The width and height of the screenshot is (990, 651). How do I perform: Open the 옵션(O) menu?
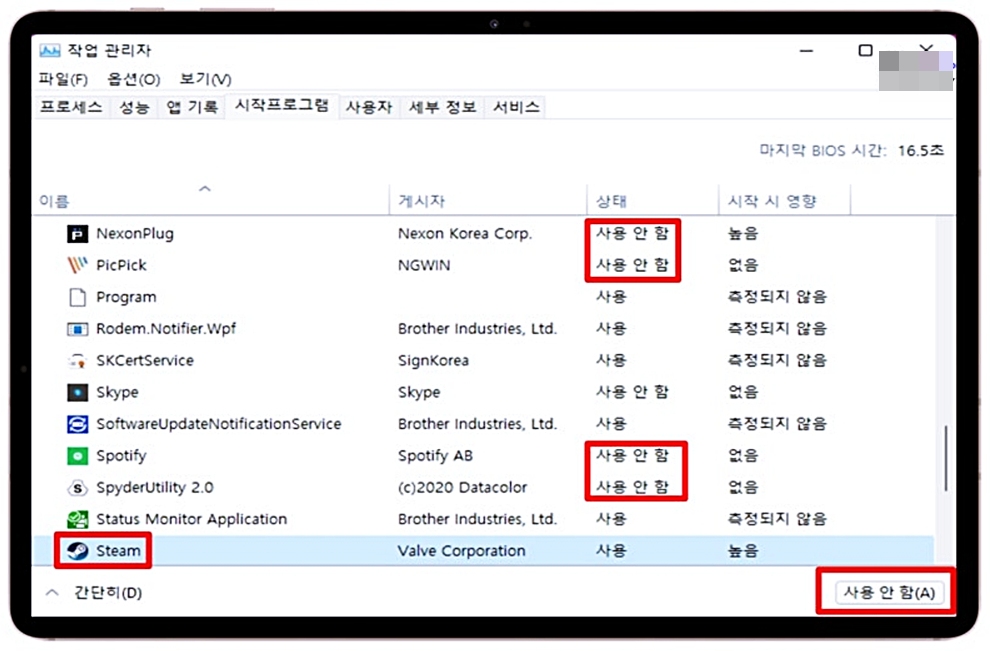[133, 80]
